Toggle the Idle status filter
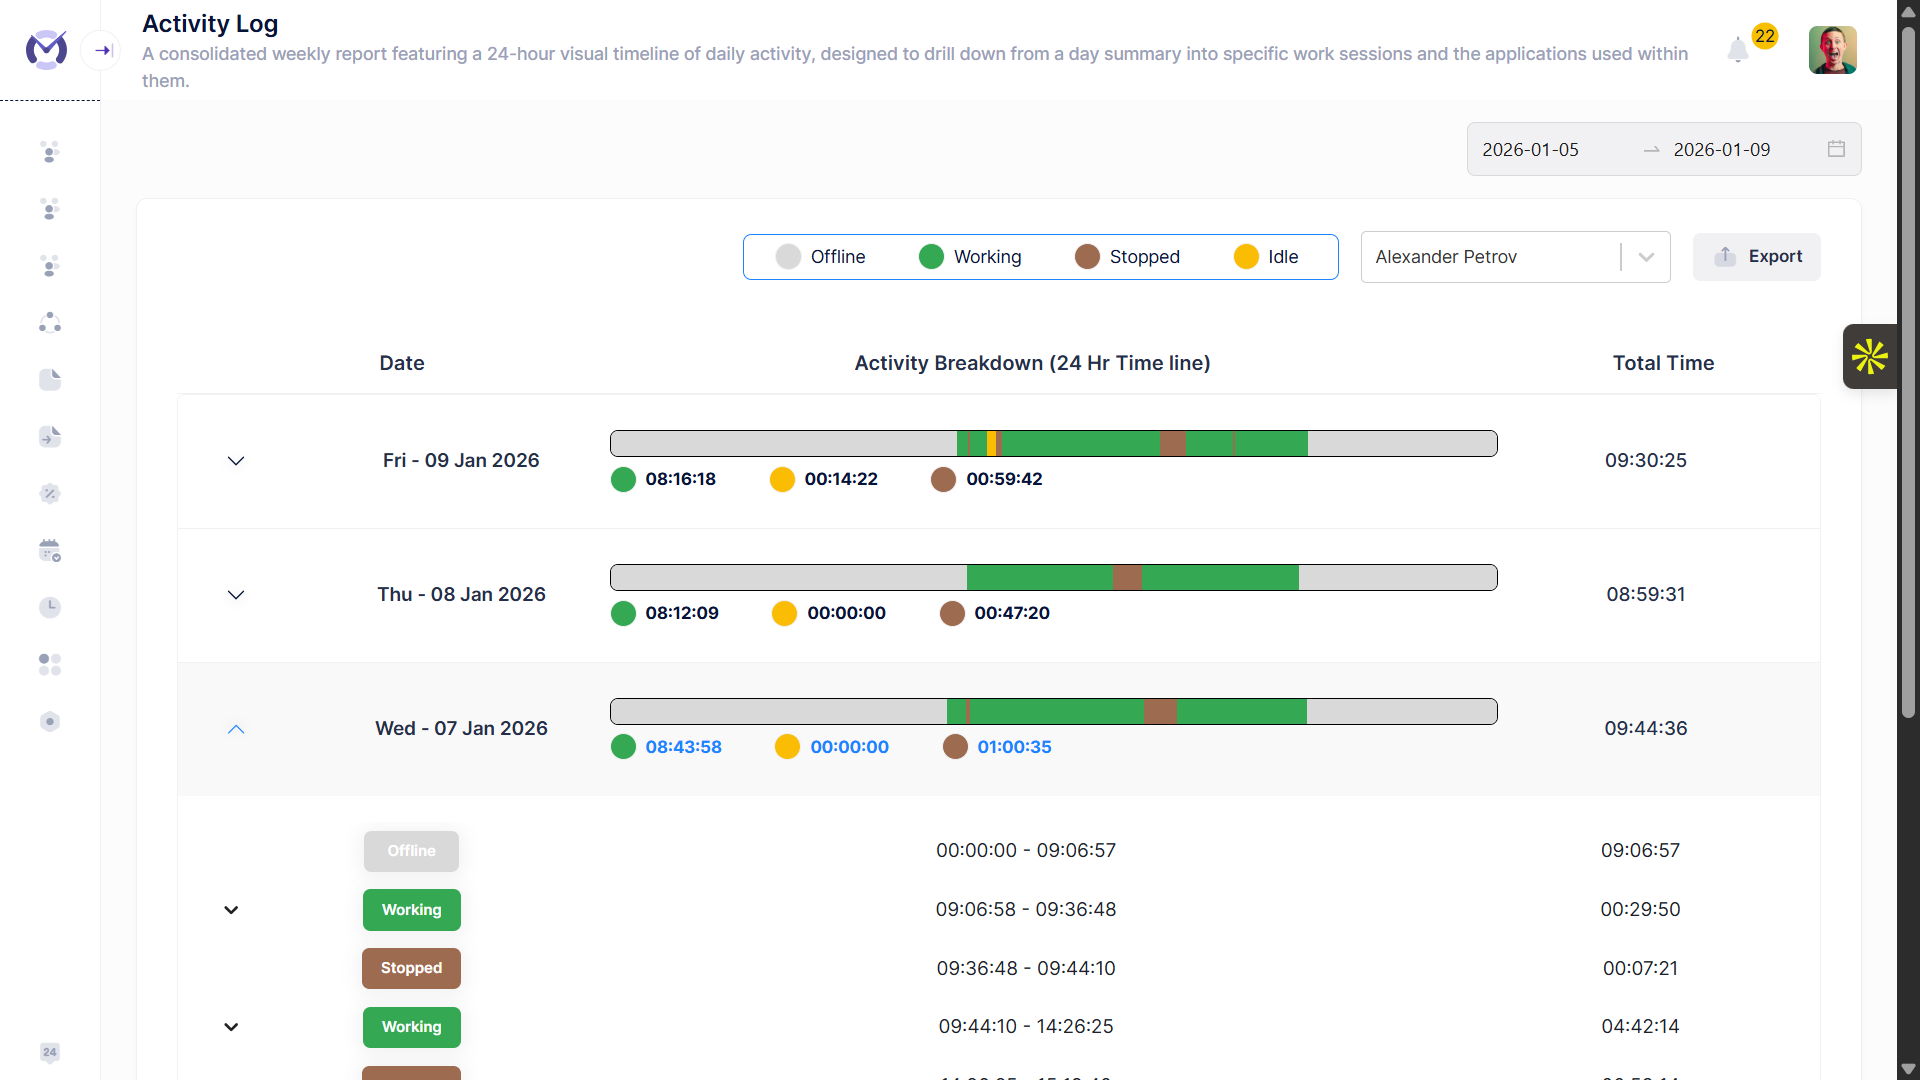The width and height of the screenshot is (1920, 1080). click(x=1266, y=257)
